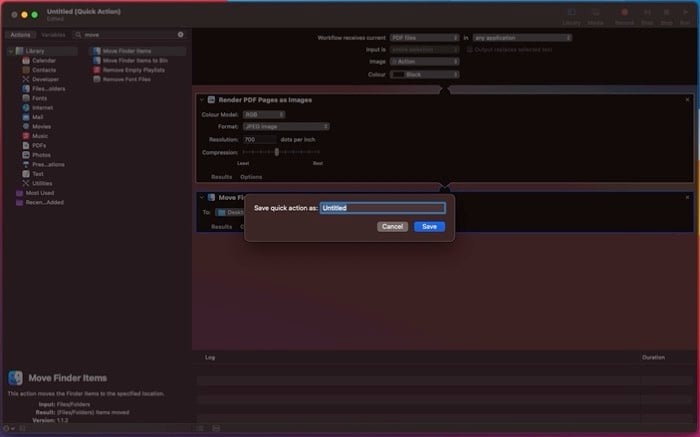Viewport: 700px width, 437px height.
Task: Open Results tab of Move Finder Items action
Action: (x=221, y=227)
